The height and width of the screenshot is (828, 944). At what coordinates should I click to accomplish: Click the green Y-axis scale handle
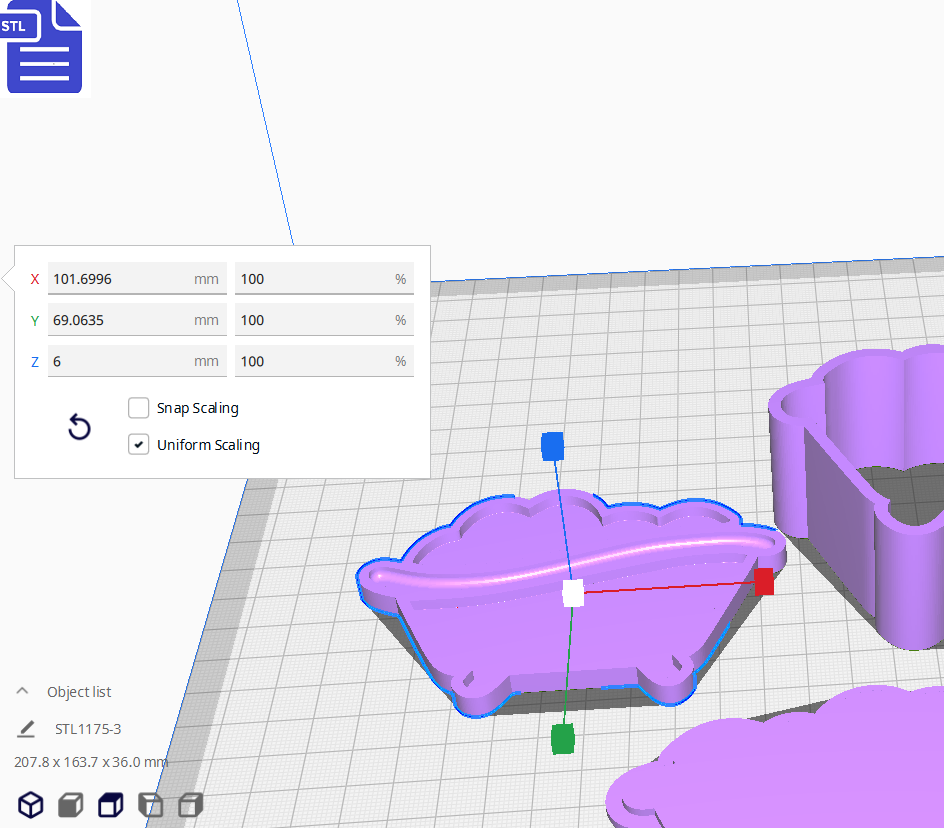[563, 739]
